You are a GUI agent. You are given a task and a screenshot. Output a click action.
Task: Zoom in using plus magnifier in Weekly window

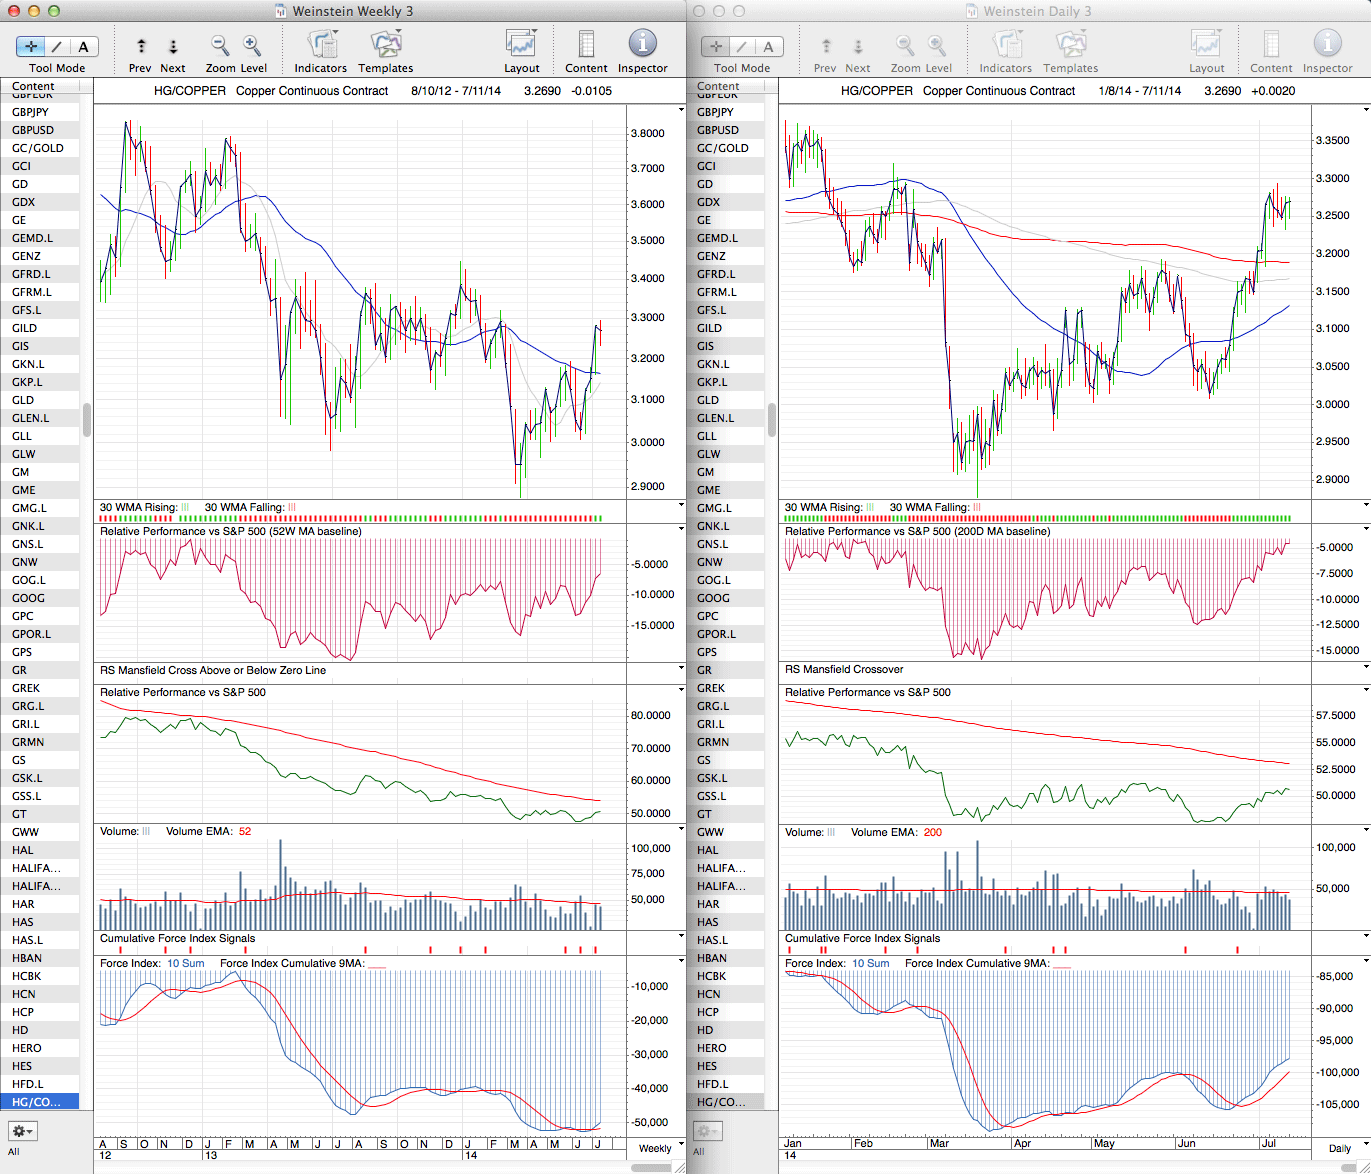coord(252,46)
